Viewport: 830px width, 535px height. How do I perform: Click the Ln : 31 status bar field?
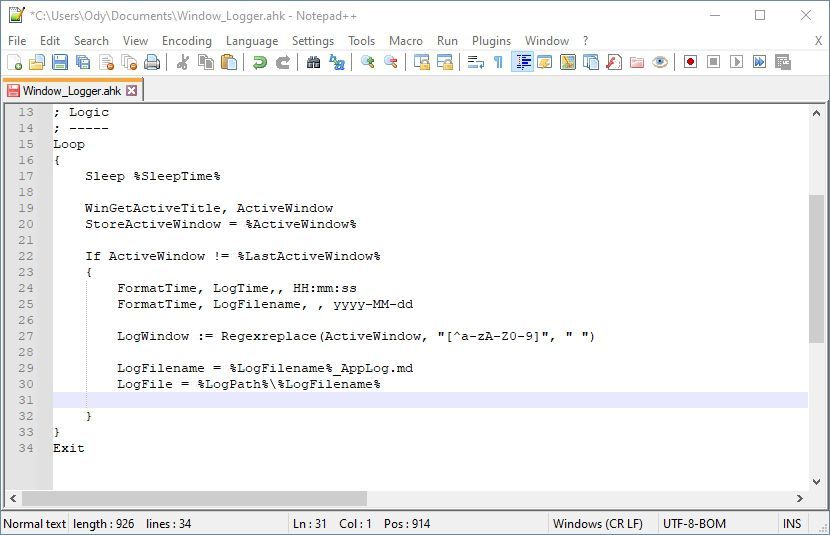[x=310, y=524]
